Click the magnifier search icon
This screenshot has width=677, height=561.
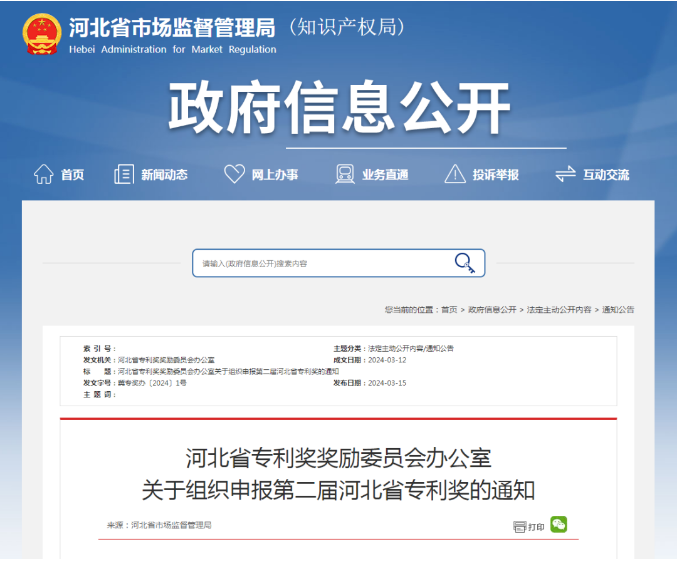[464, 262]
